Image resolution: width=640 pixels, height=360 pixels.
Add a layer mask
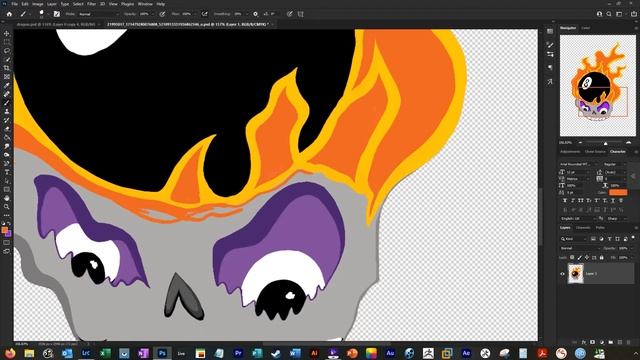pos(593,342)
